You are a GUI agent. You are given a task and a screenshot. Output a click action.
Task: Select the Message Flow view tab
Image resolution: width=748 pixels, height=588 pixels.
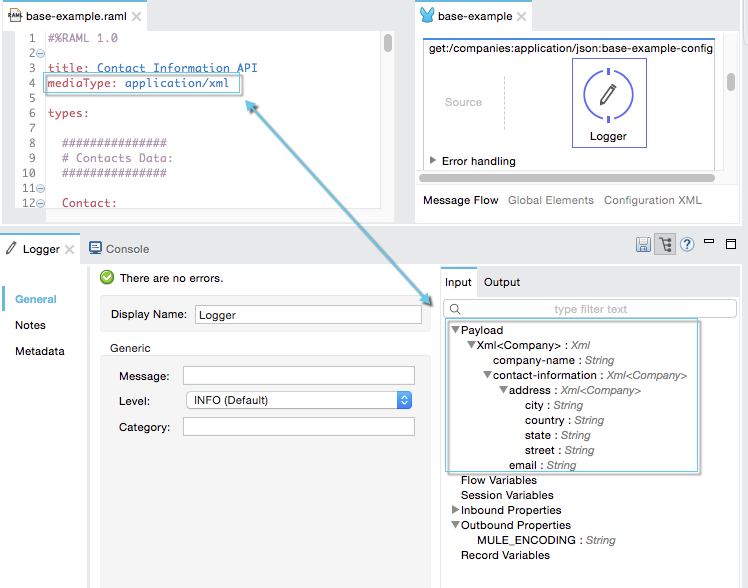(461, 200)
